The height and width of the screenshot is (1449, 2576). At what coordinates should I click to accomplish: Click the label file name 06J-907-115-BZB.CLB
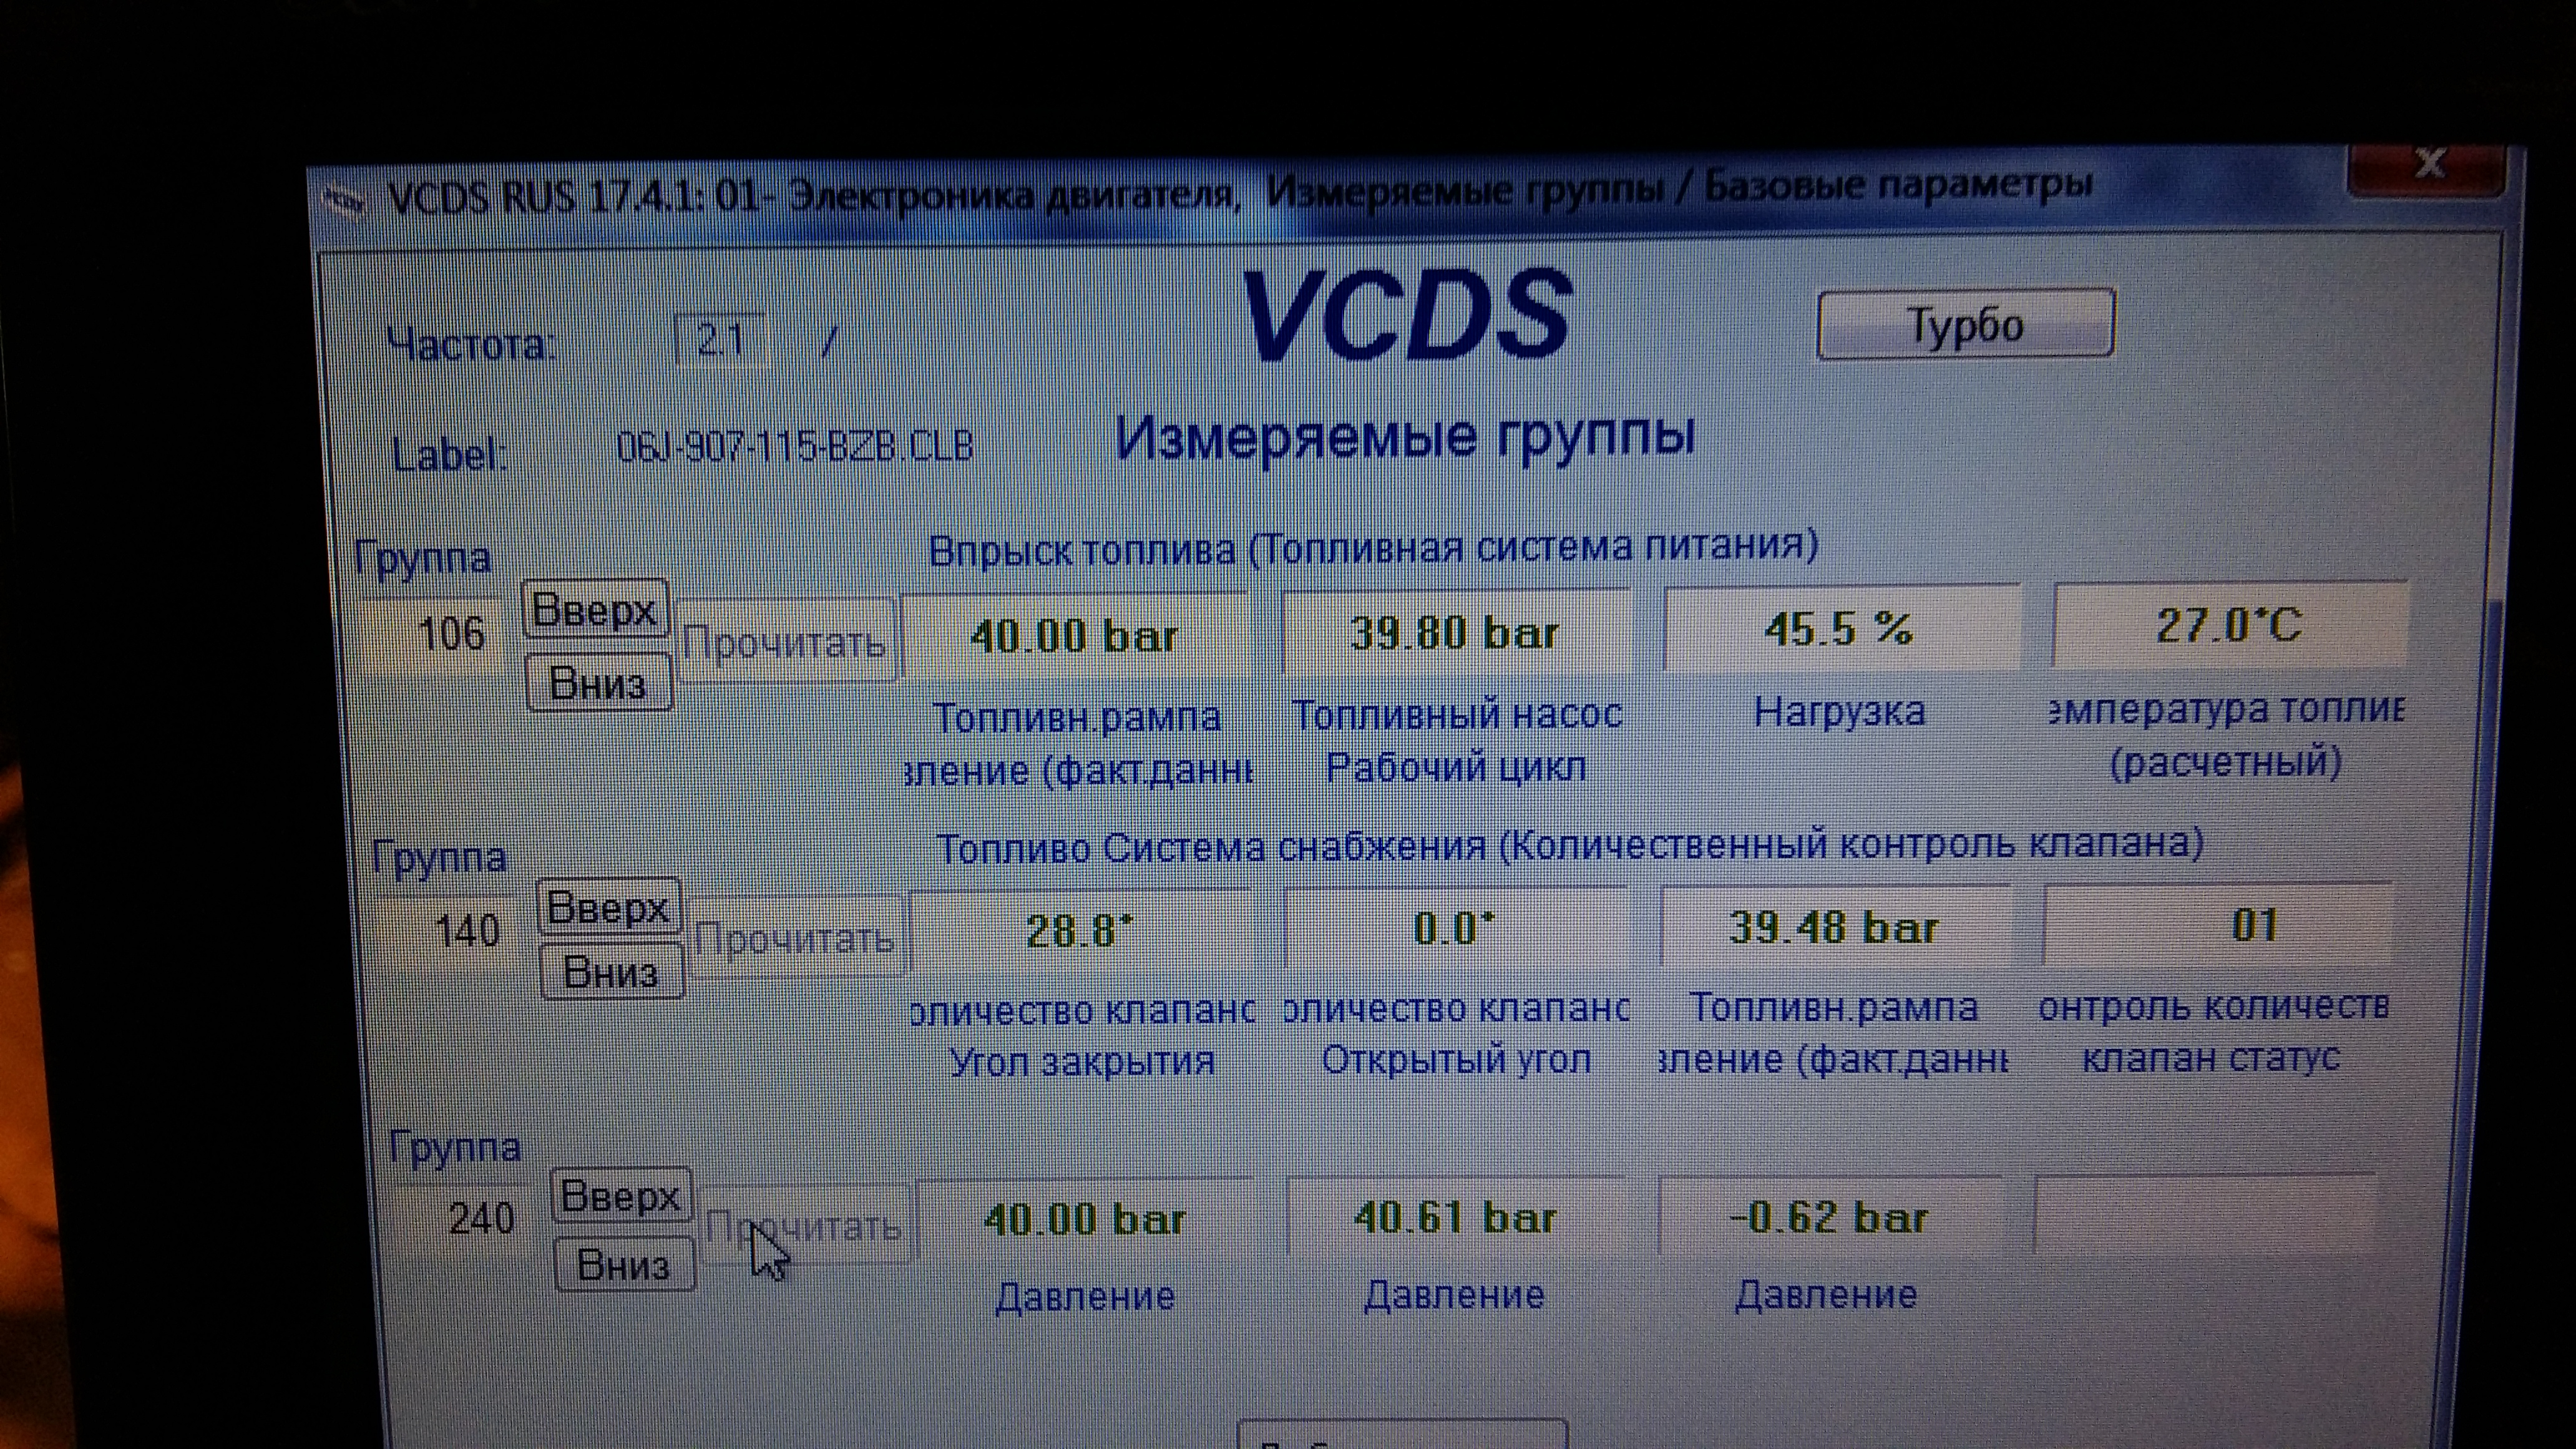795,446
